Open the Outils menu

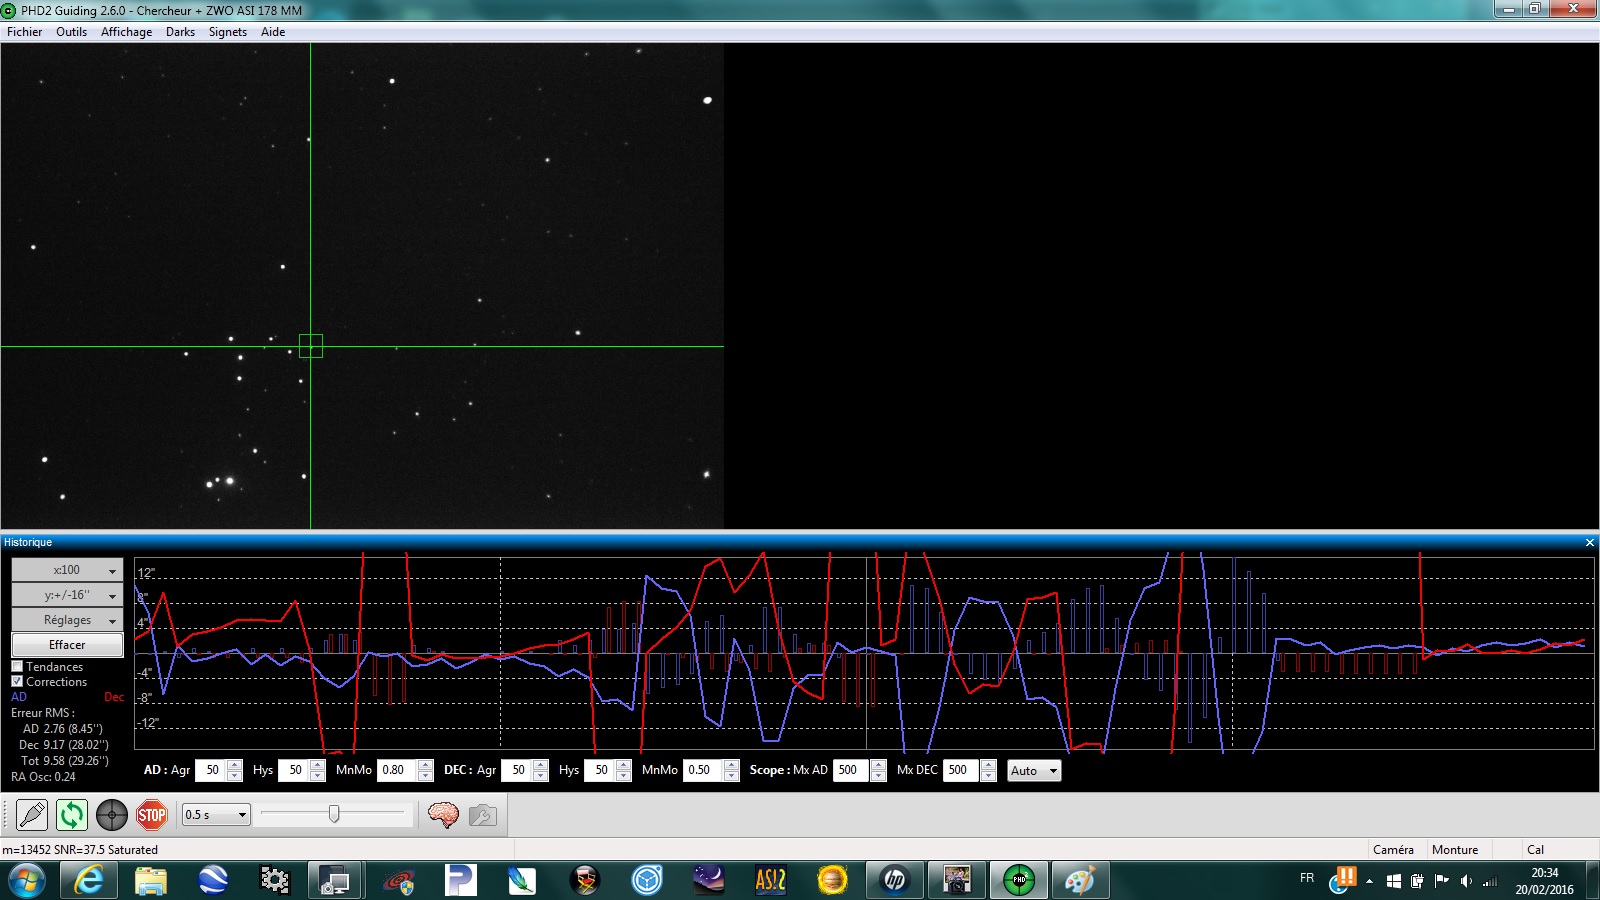coord(71,32)
